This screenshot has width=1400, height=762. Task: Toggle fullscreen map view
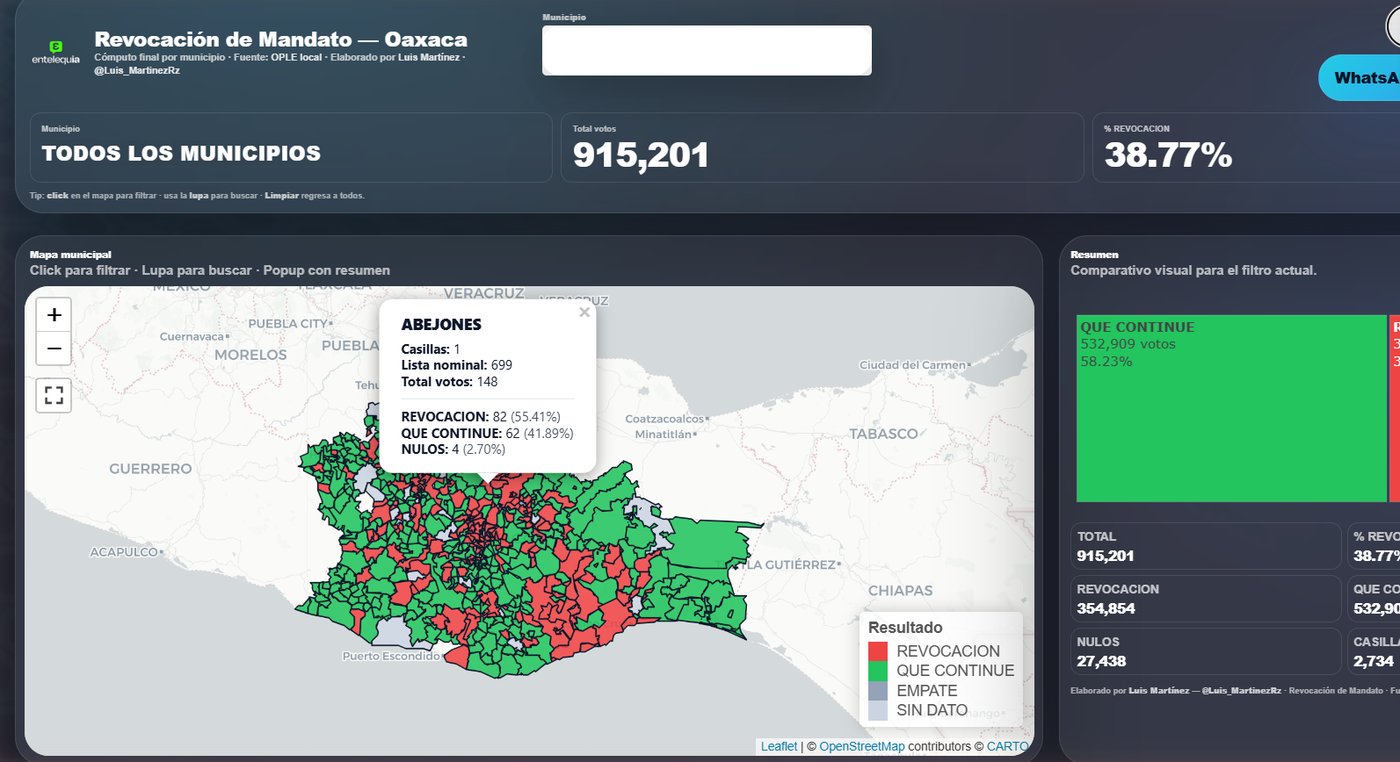[x=54, y=395]
